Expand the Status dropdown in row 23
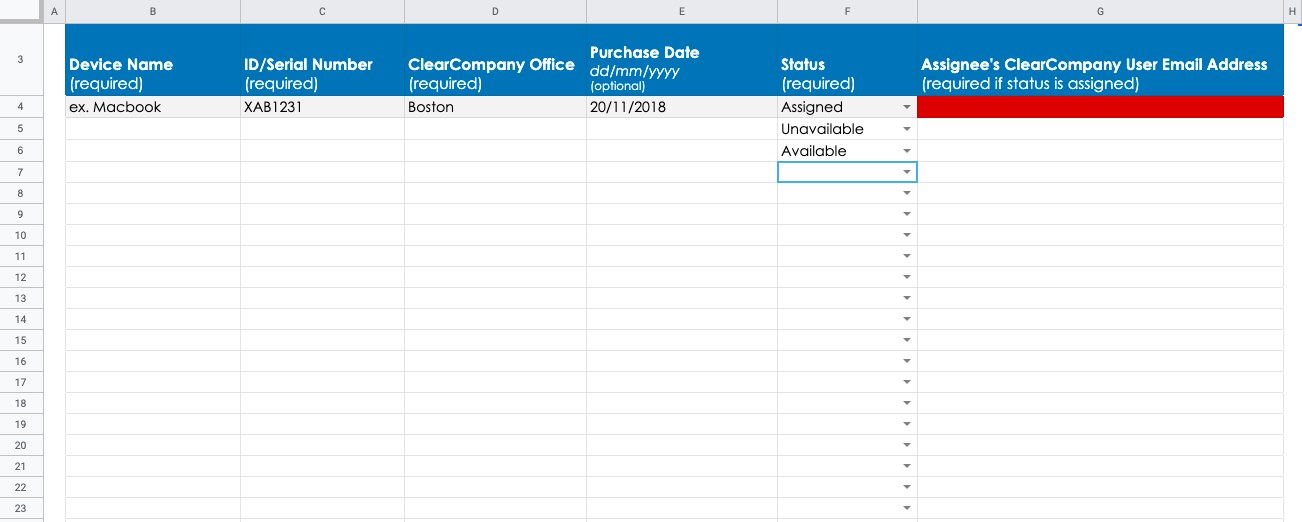Screen dimensions: 1302x522 907,508
